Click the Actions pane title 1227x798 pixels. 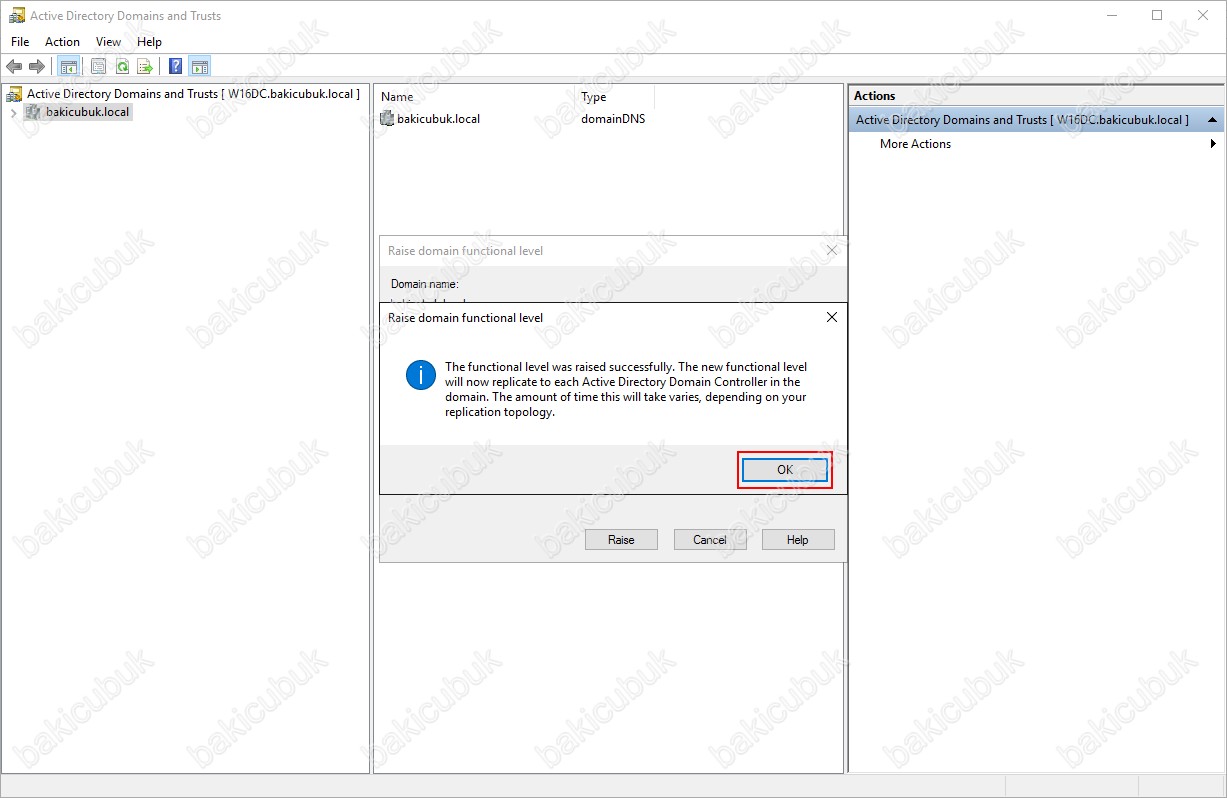(874, 96)
